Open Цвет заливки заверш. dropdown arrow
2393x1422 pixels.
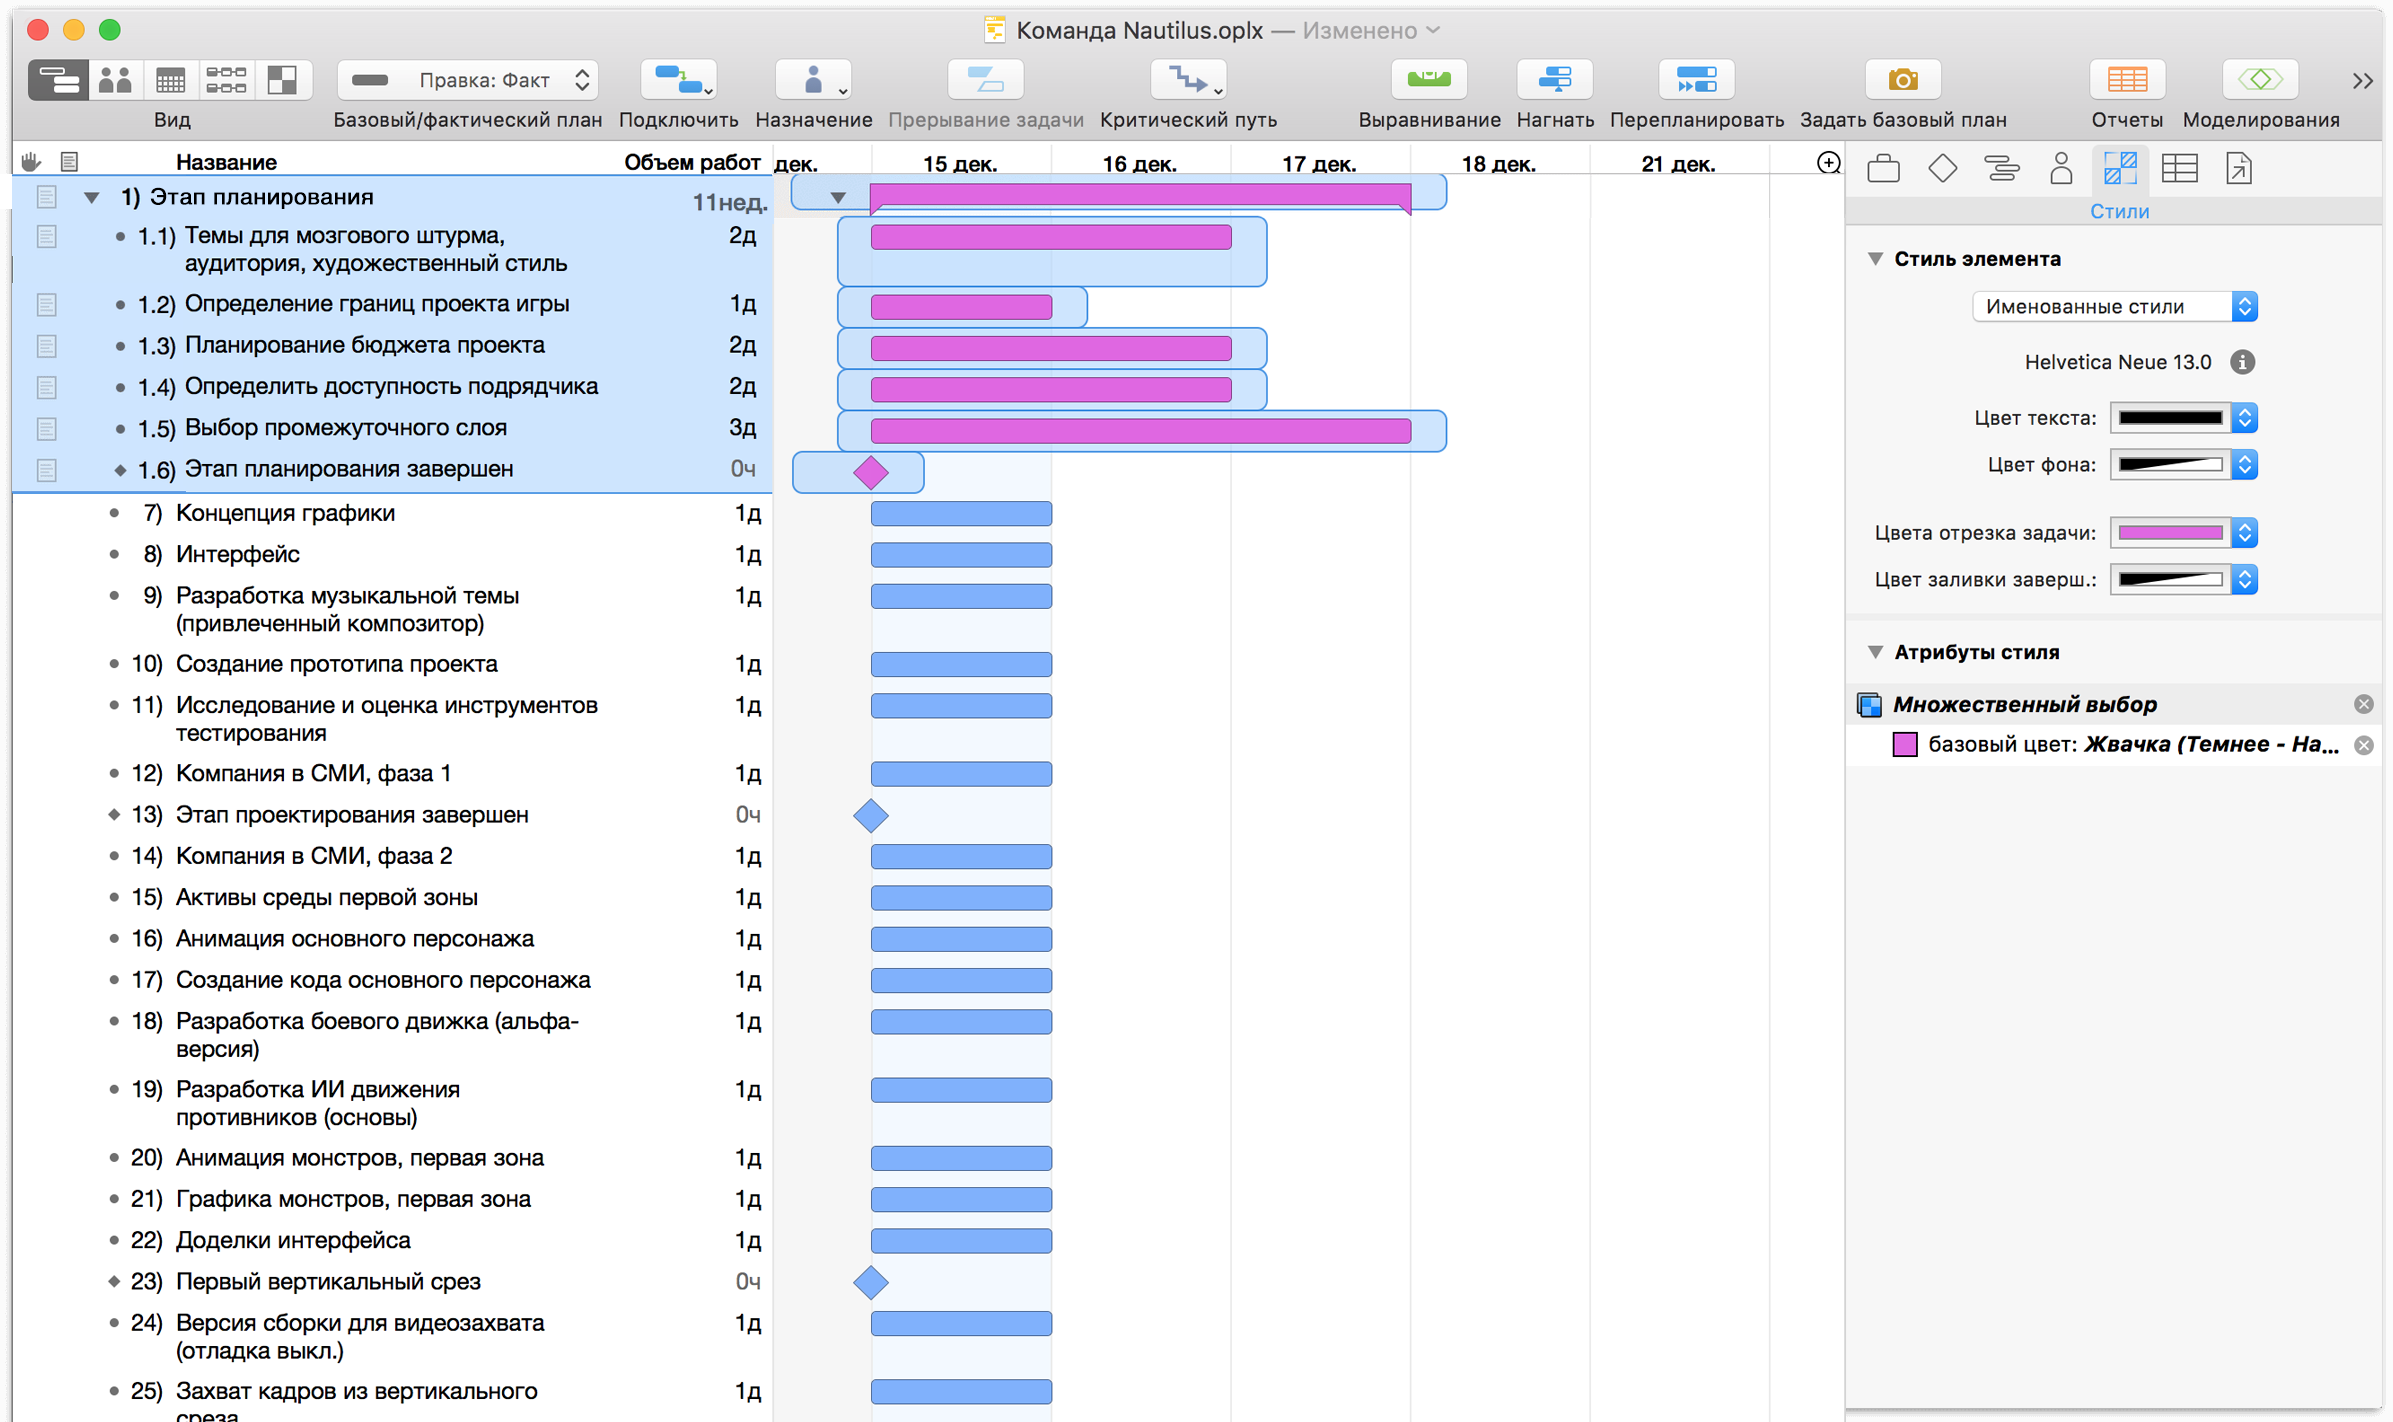(2244, 580)
